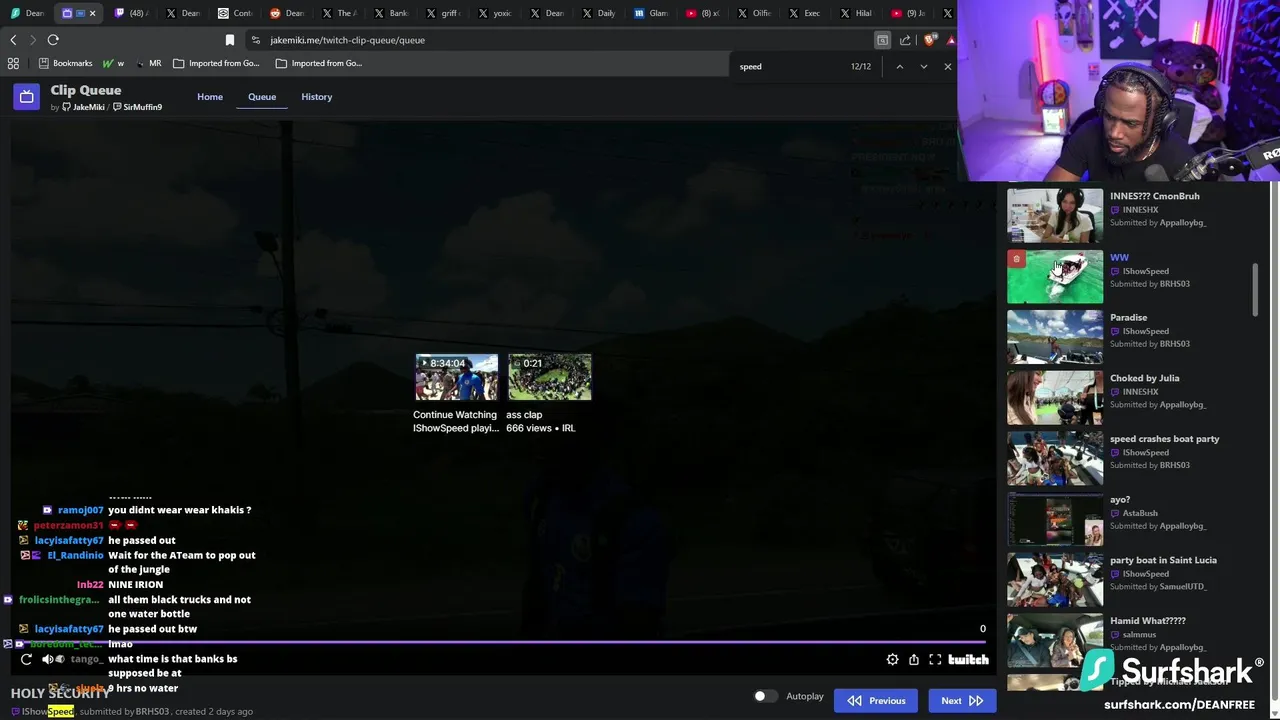This screenshot has height=720, width=1280.
Task: Open the IShowSpeed channel link below player
Action: coord(48,711)
